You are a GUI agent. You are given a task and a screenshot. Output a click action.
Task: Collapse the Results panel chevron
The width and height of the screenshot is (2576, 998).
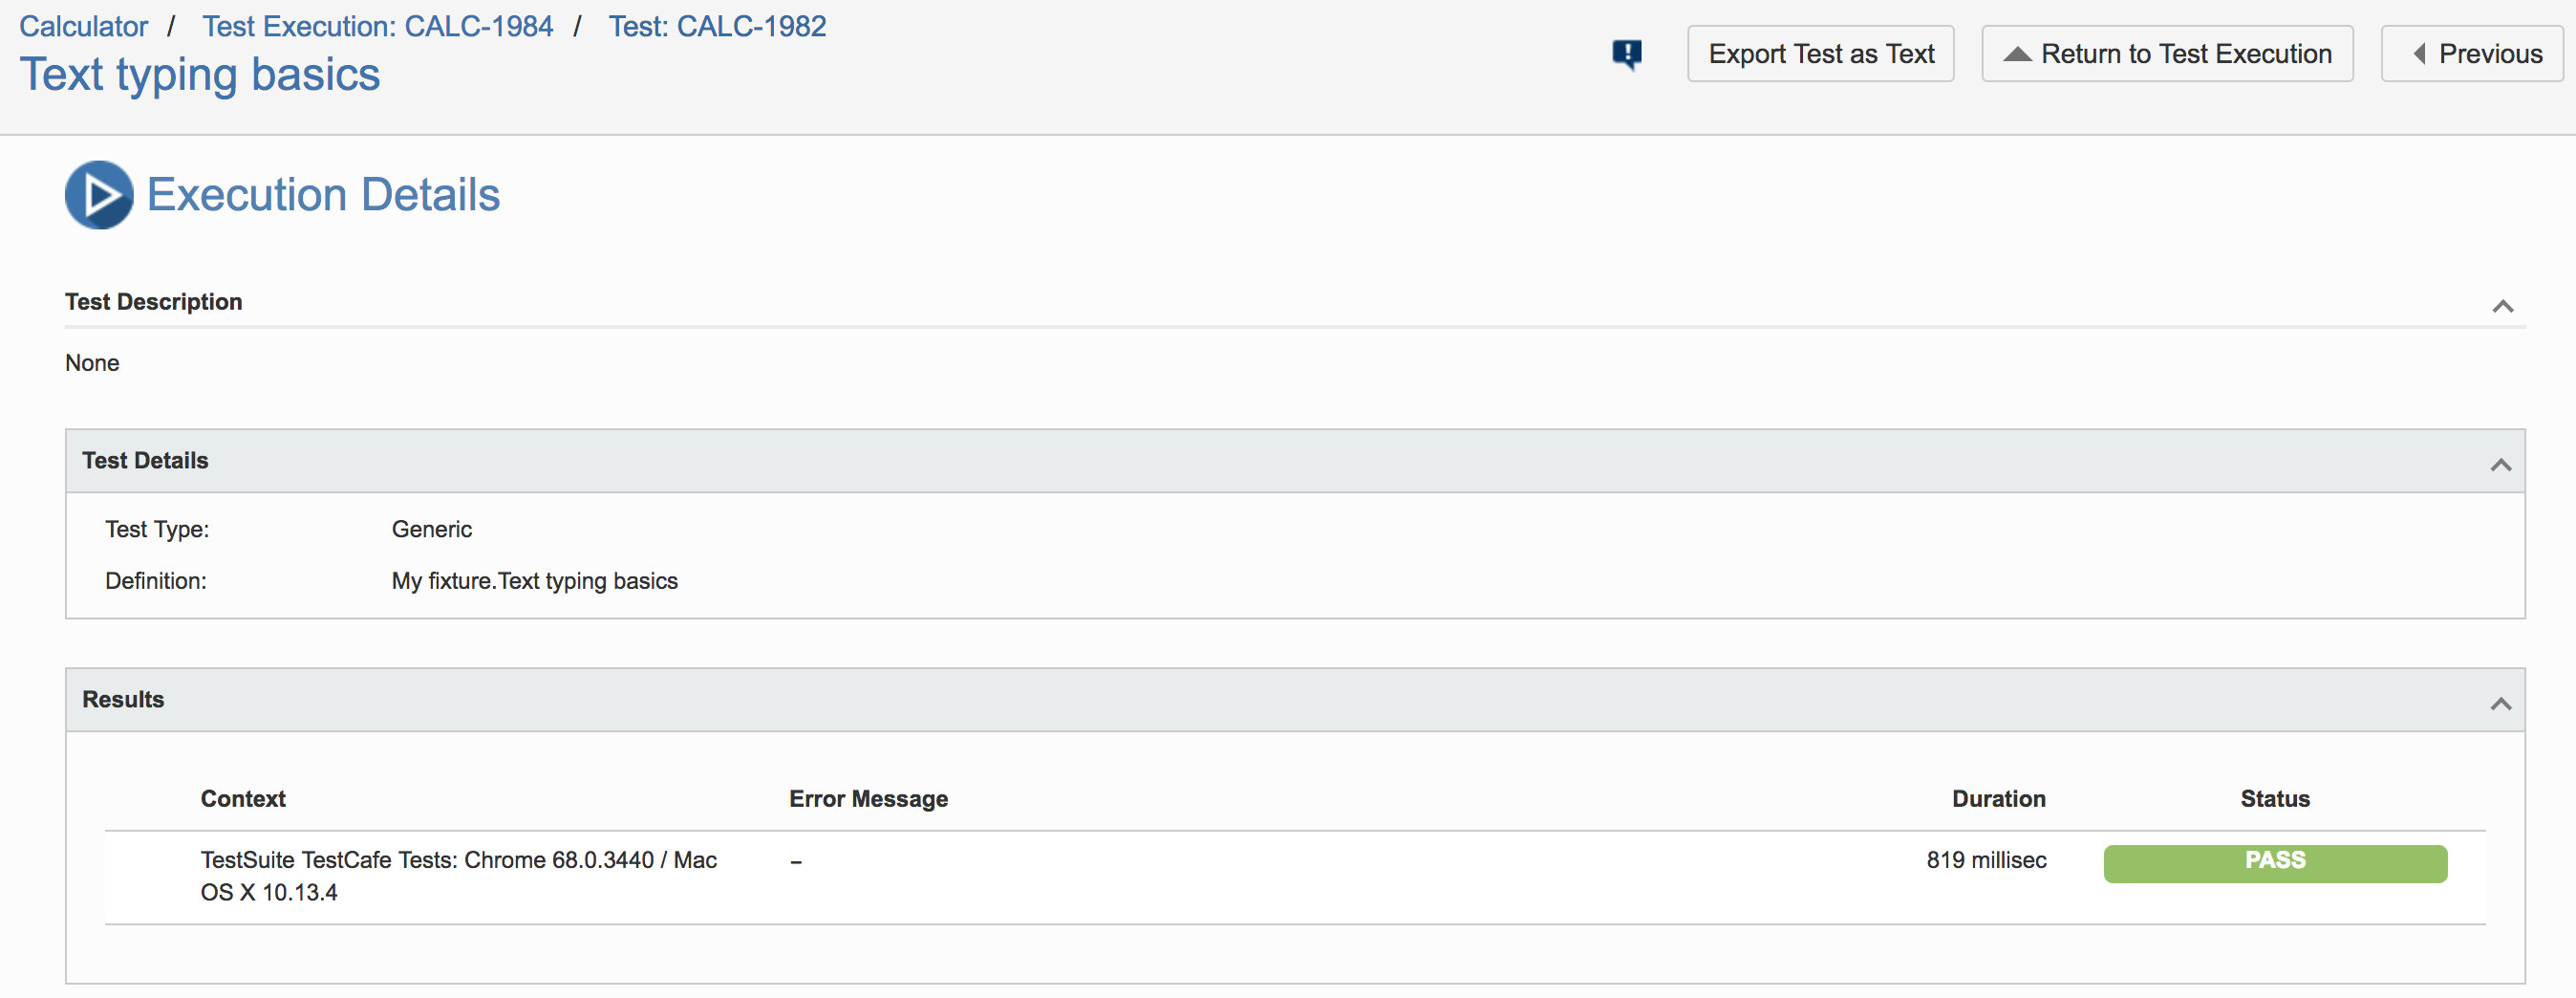click(x=2501, y=704)
